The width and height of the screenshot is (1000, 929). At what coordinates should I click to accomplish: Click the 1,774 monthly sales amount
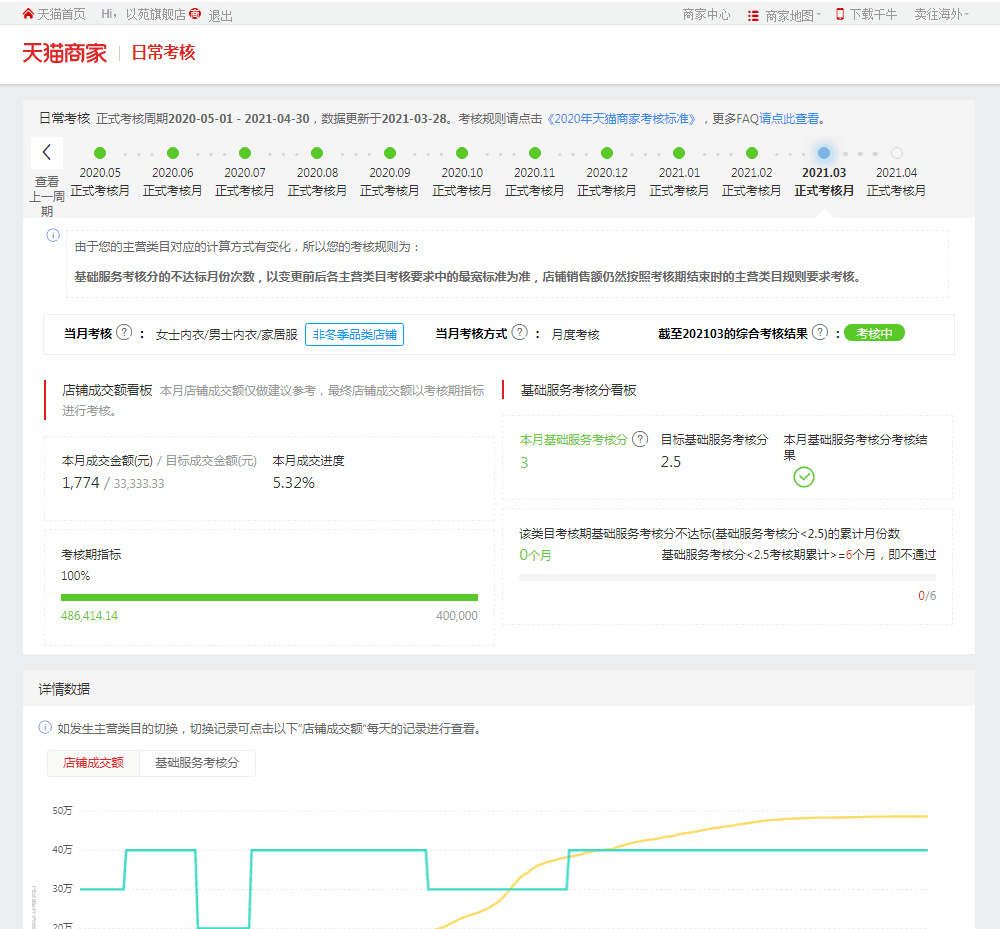[x=80, y=483]
